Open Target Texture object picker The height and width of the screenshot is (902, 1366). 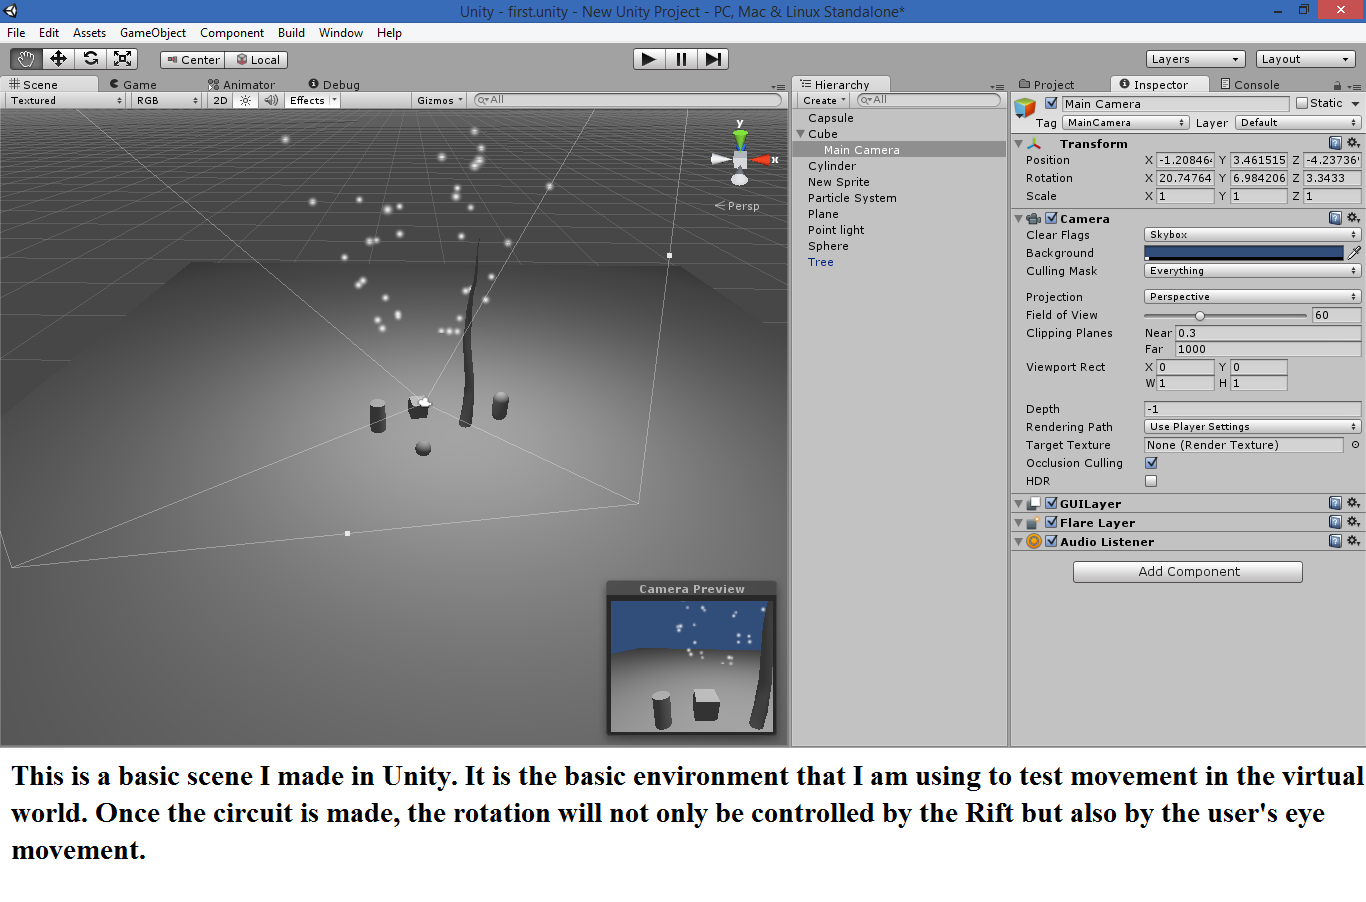pyautogui.click(x=1355, y=445)
